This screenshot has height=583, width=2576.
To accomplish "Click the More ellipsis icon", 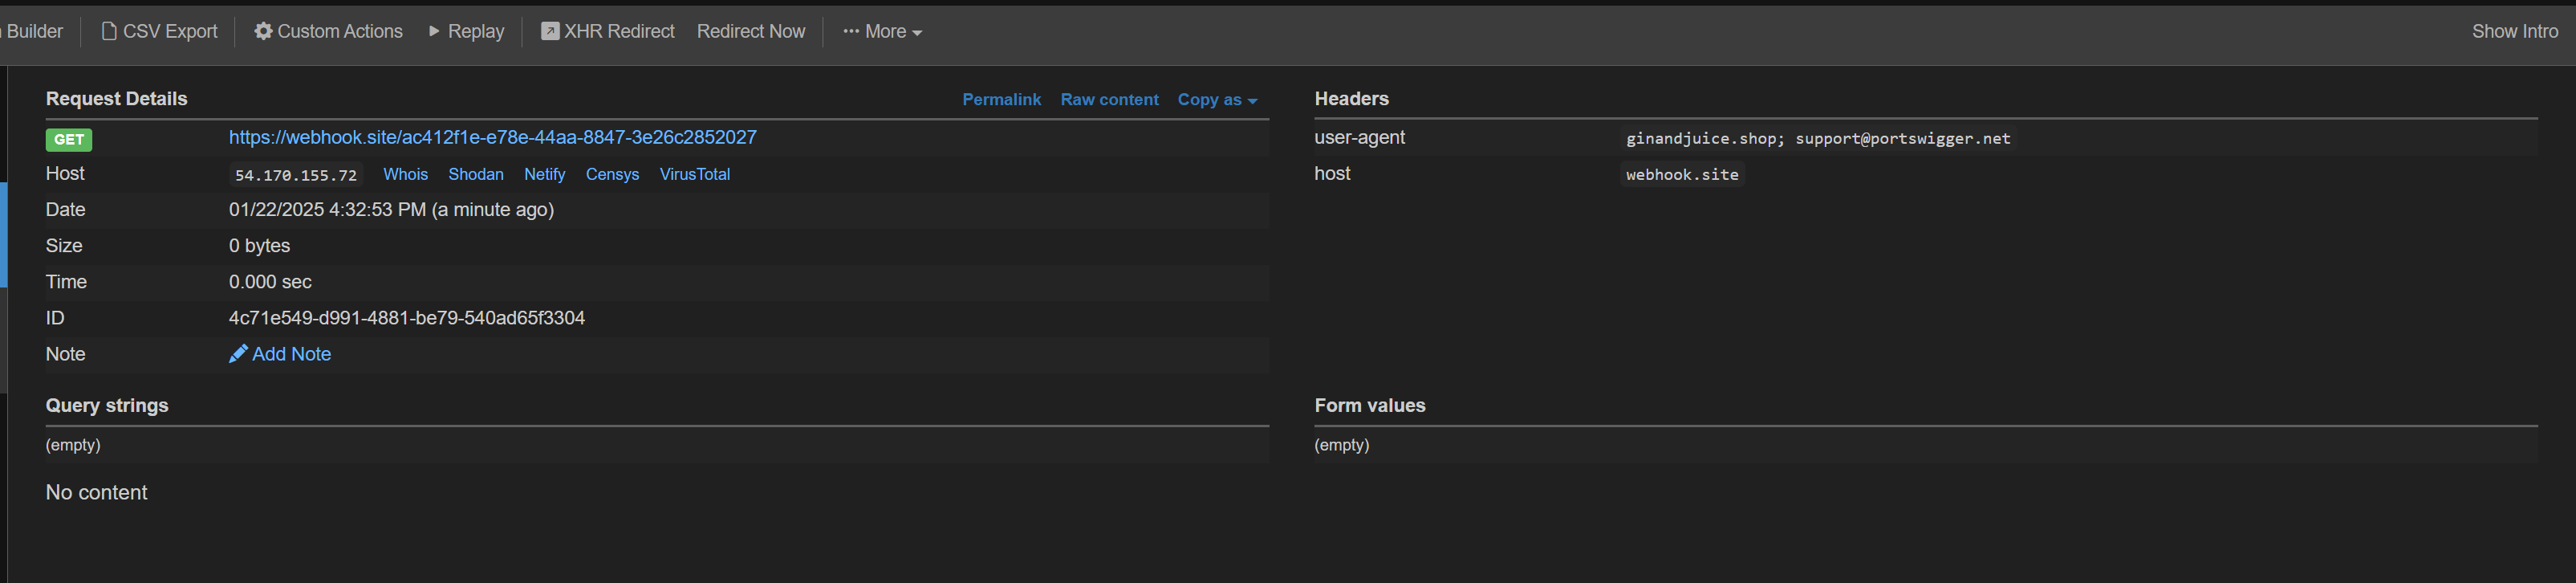I will pyautogui.click(x=851, y=32).
